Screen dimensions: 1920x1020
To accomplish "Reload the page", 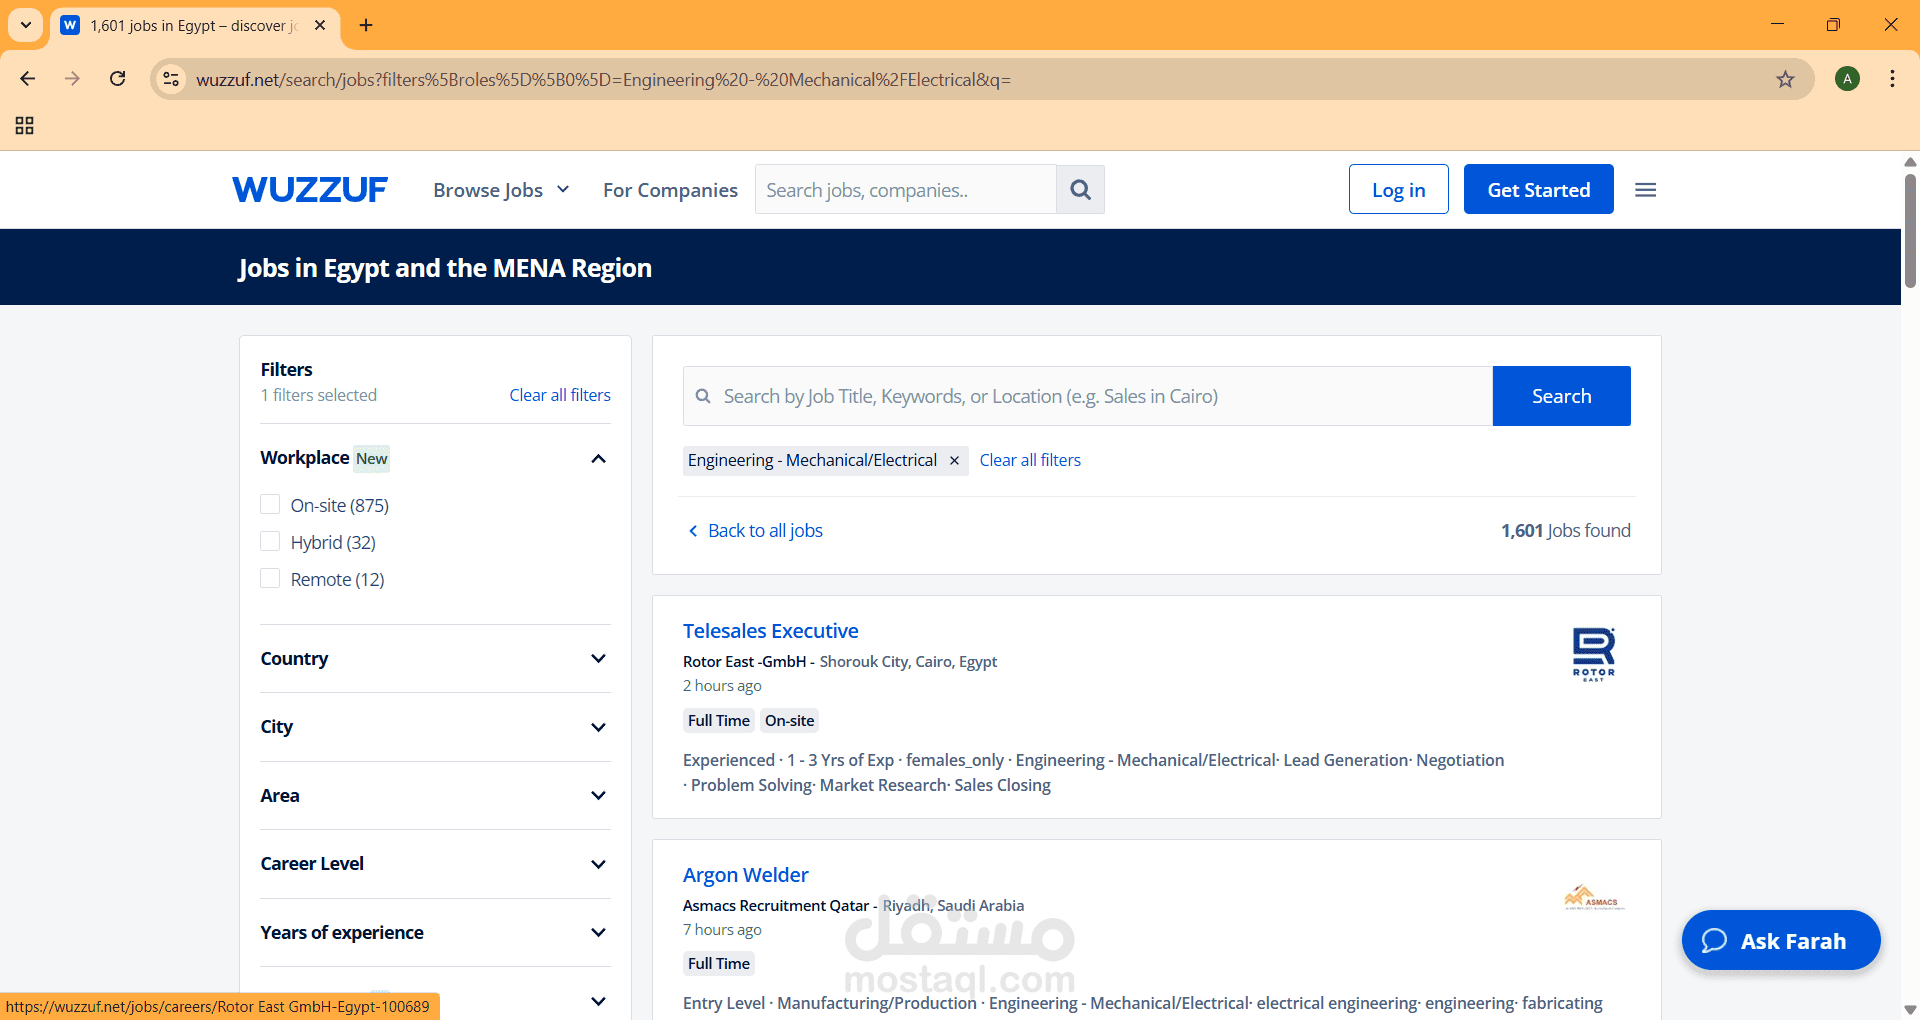I will coord(118,79).
